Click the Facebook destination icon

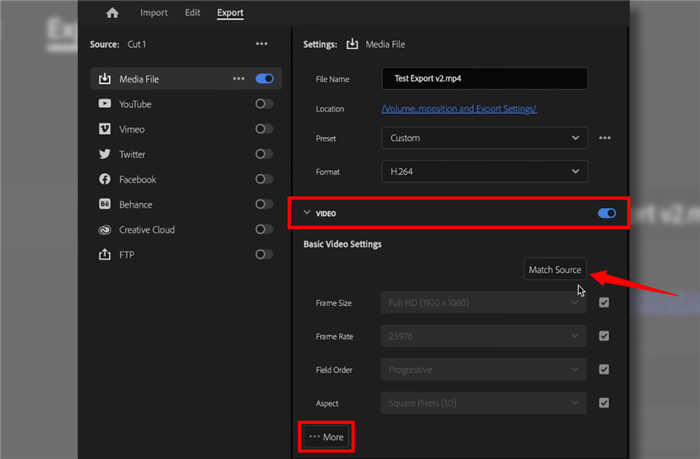[104, 179]
